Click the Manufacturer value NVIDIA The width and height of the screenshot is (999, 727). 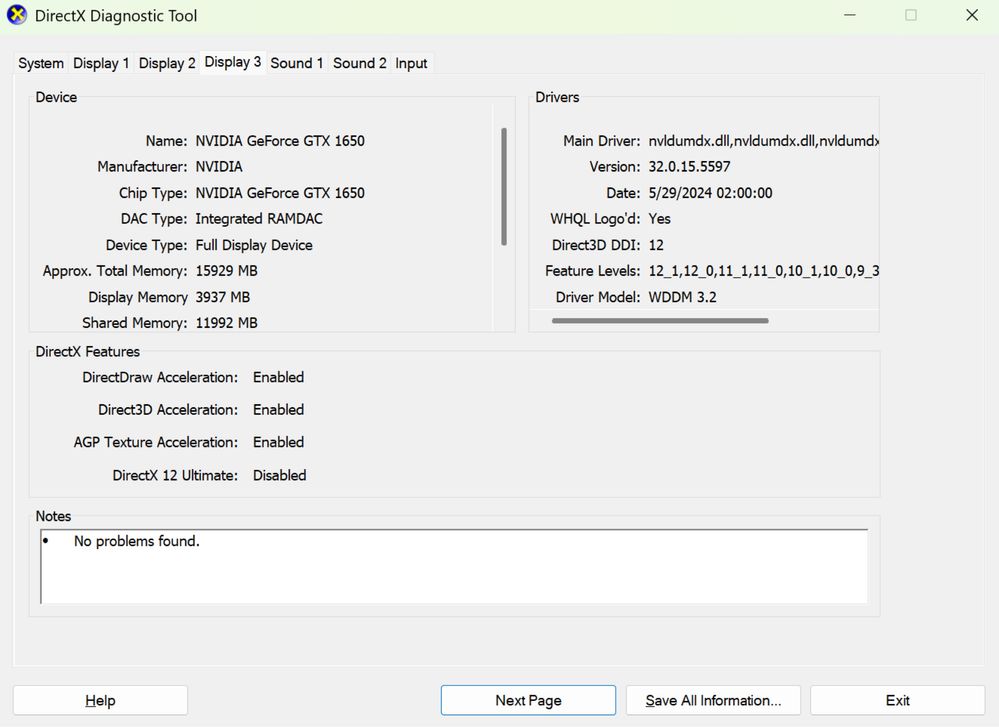pyautogui.click(x=219, y=167)
